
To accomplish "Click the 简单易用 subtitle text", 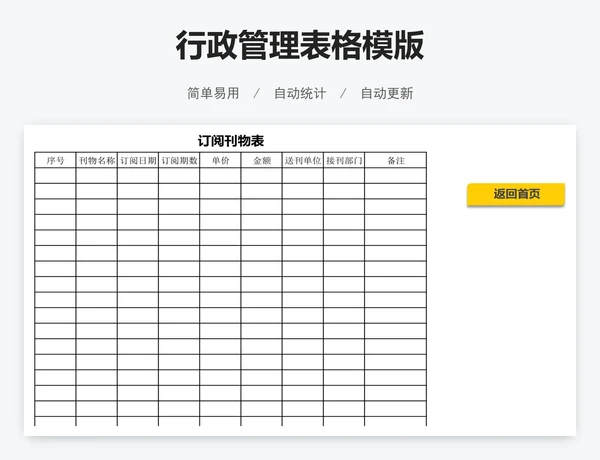I will click(x=213, y=93).
